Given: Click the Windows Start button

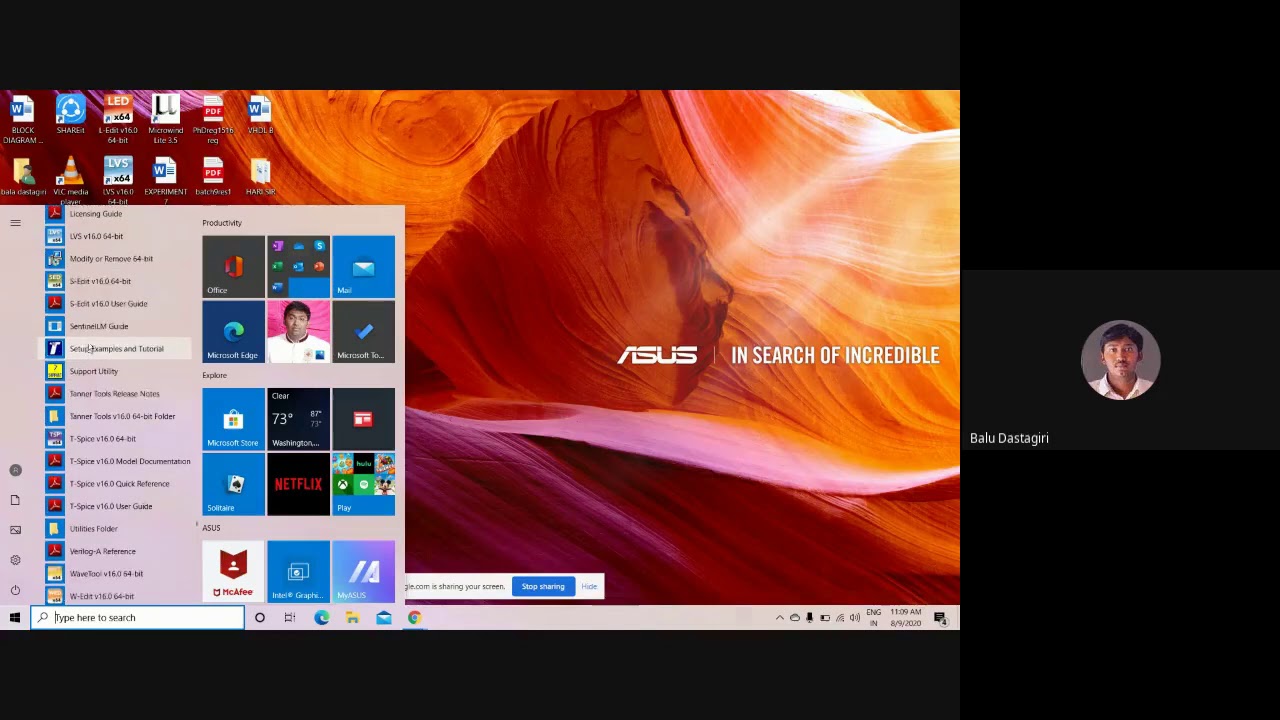Looking at the screenshot, I should pos(15,618).
